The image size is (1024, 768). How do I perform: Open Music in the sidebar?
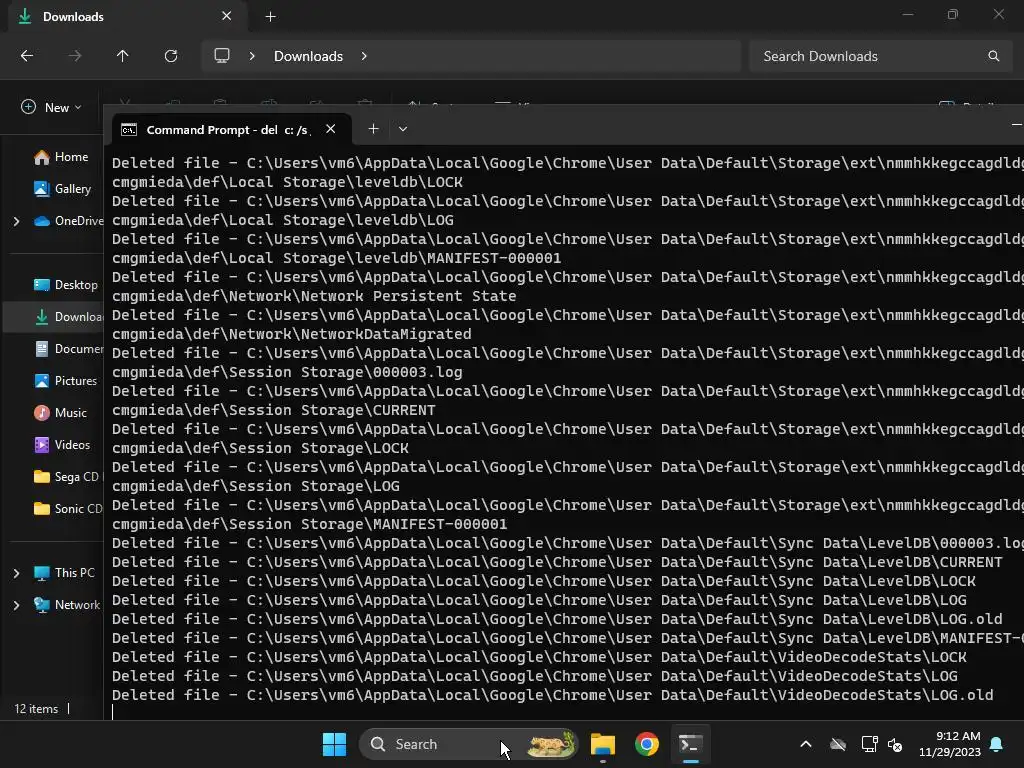(60, 413)
